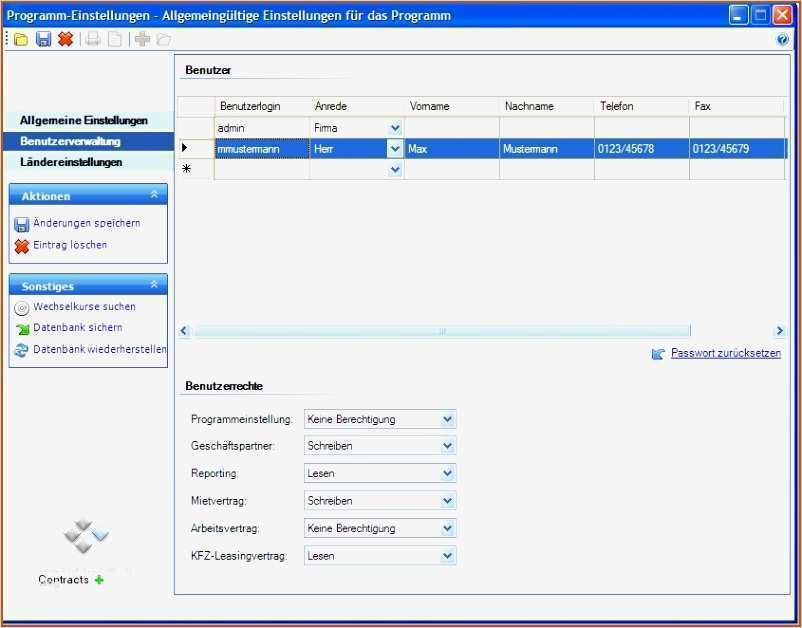Image resolution: width=802 pixels, height=628 pixels.
Task: Collapse the Aktionen panel
Action: click(153, 195)
